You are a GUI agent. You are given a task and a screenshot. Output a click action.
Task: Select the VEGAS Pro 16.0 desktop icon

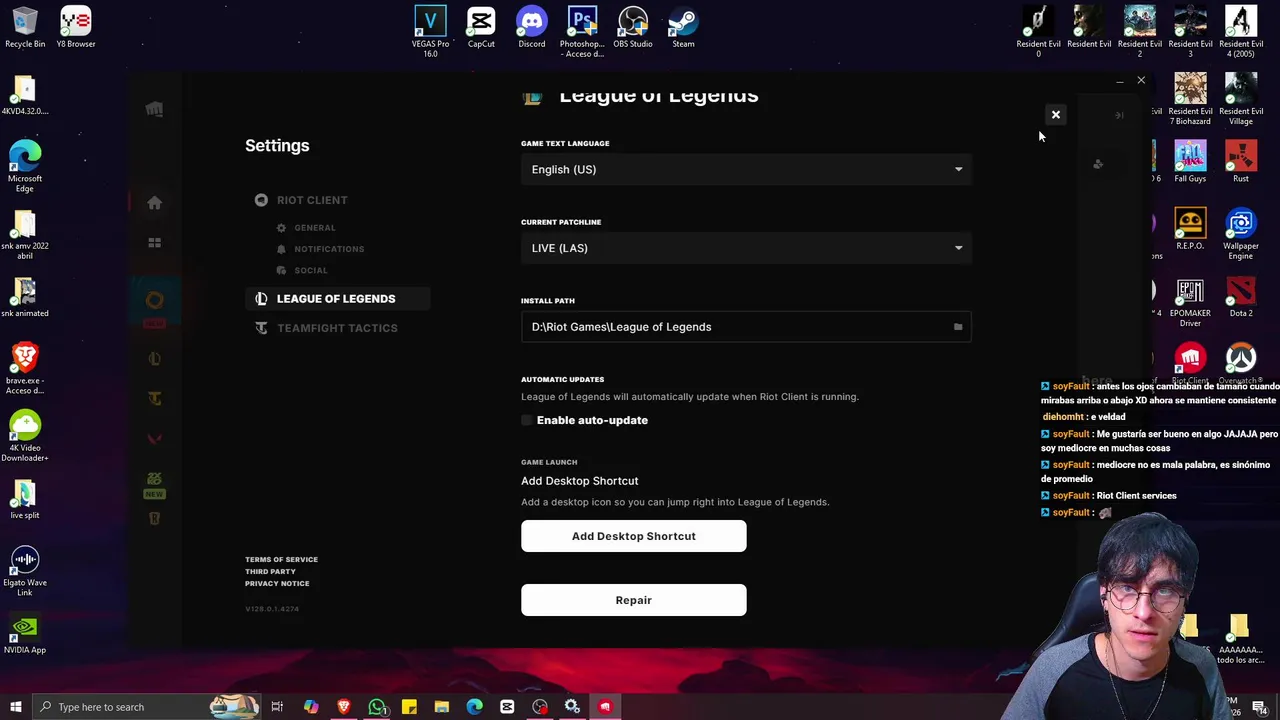pyautogui.click(x=430, y=32)
